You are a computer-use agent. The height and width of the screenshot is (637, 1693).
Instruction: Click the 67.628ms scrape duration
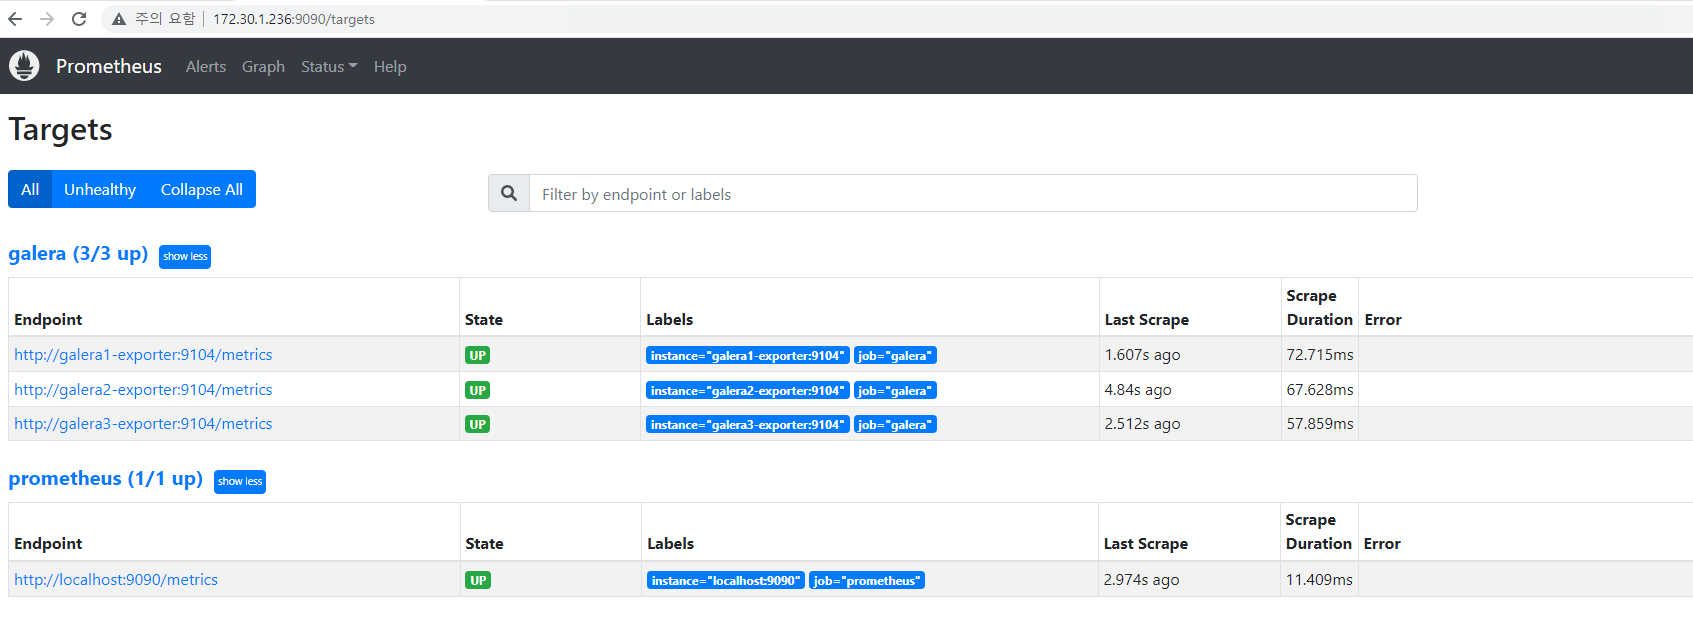(x=1320, y=390)
